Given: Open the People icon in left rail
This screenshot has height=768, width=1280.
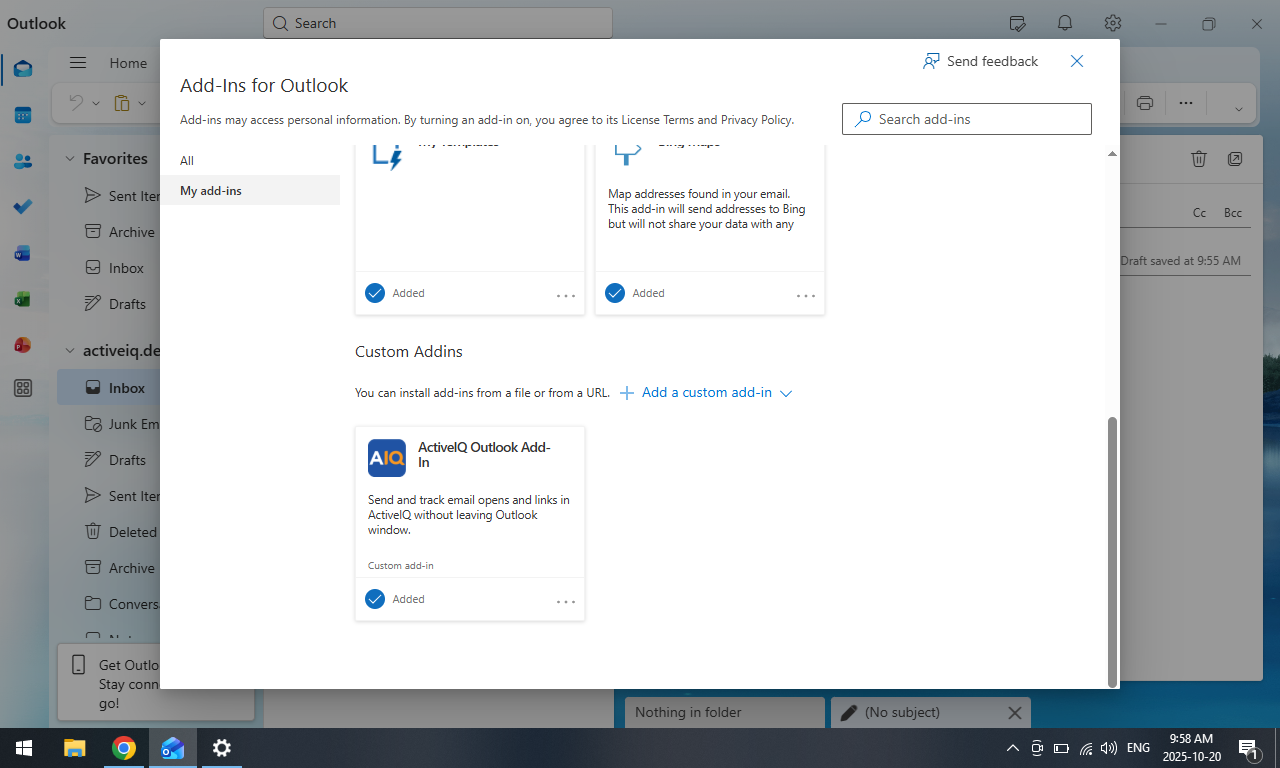Looking at the screenshot, I should point(23,161).
